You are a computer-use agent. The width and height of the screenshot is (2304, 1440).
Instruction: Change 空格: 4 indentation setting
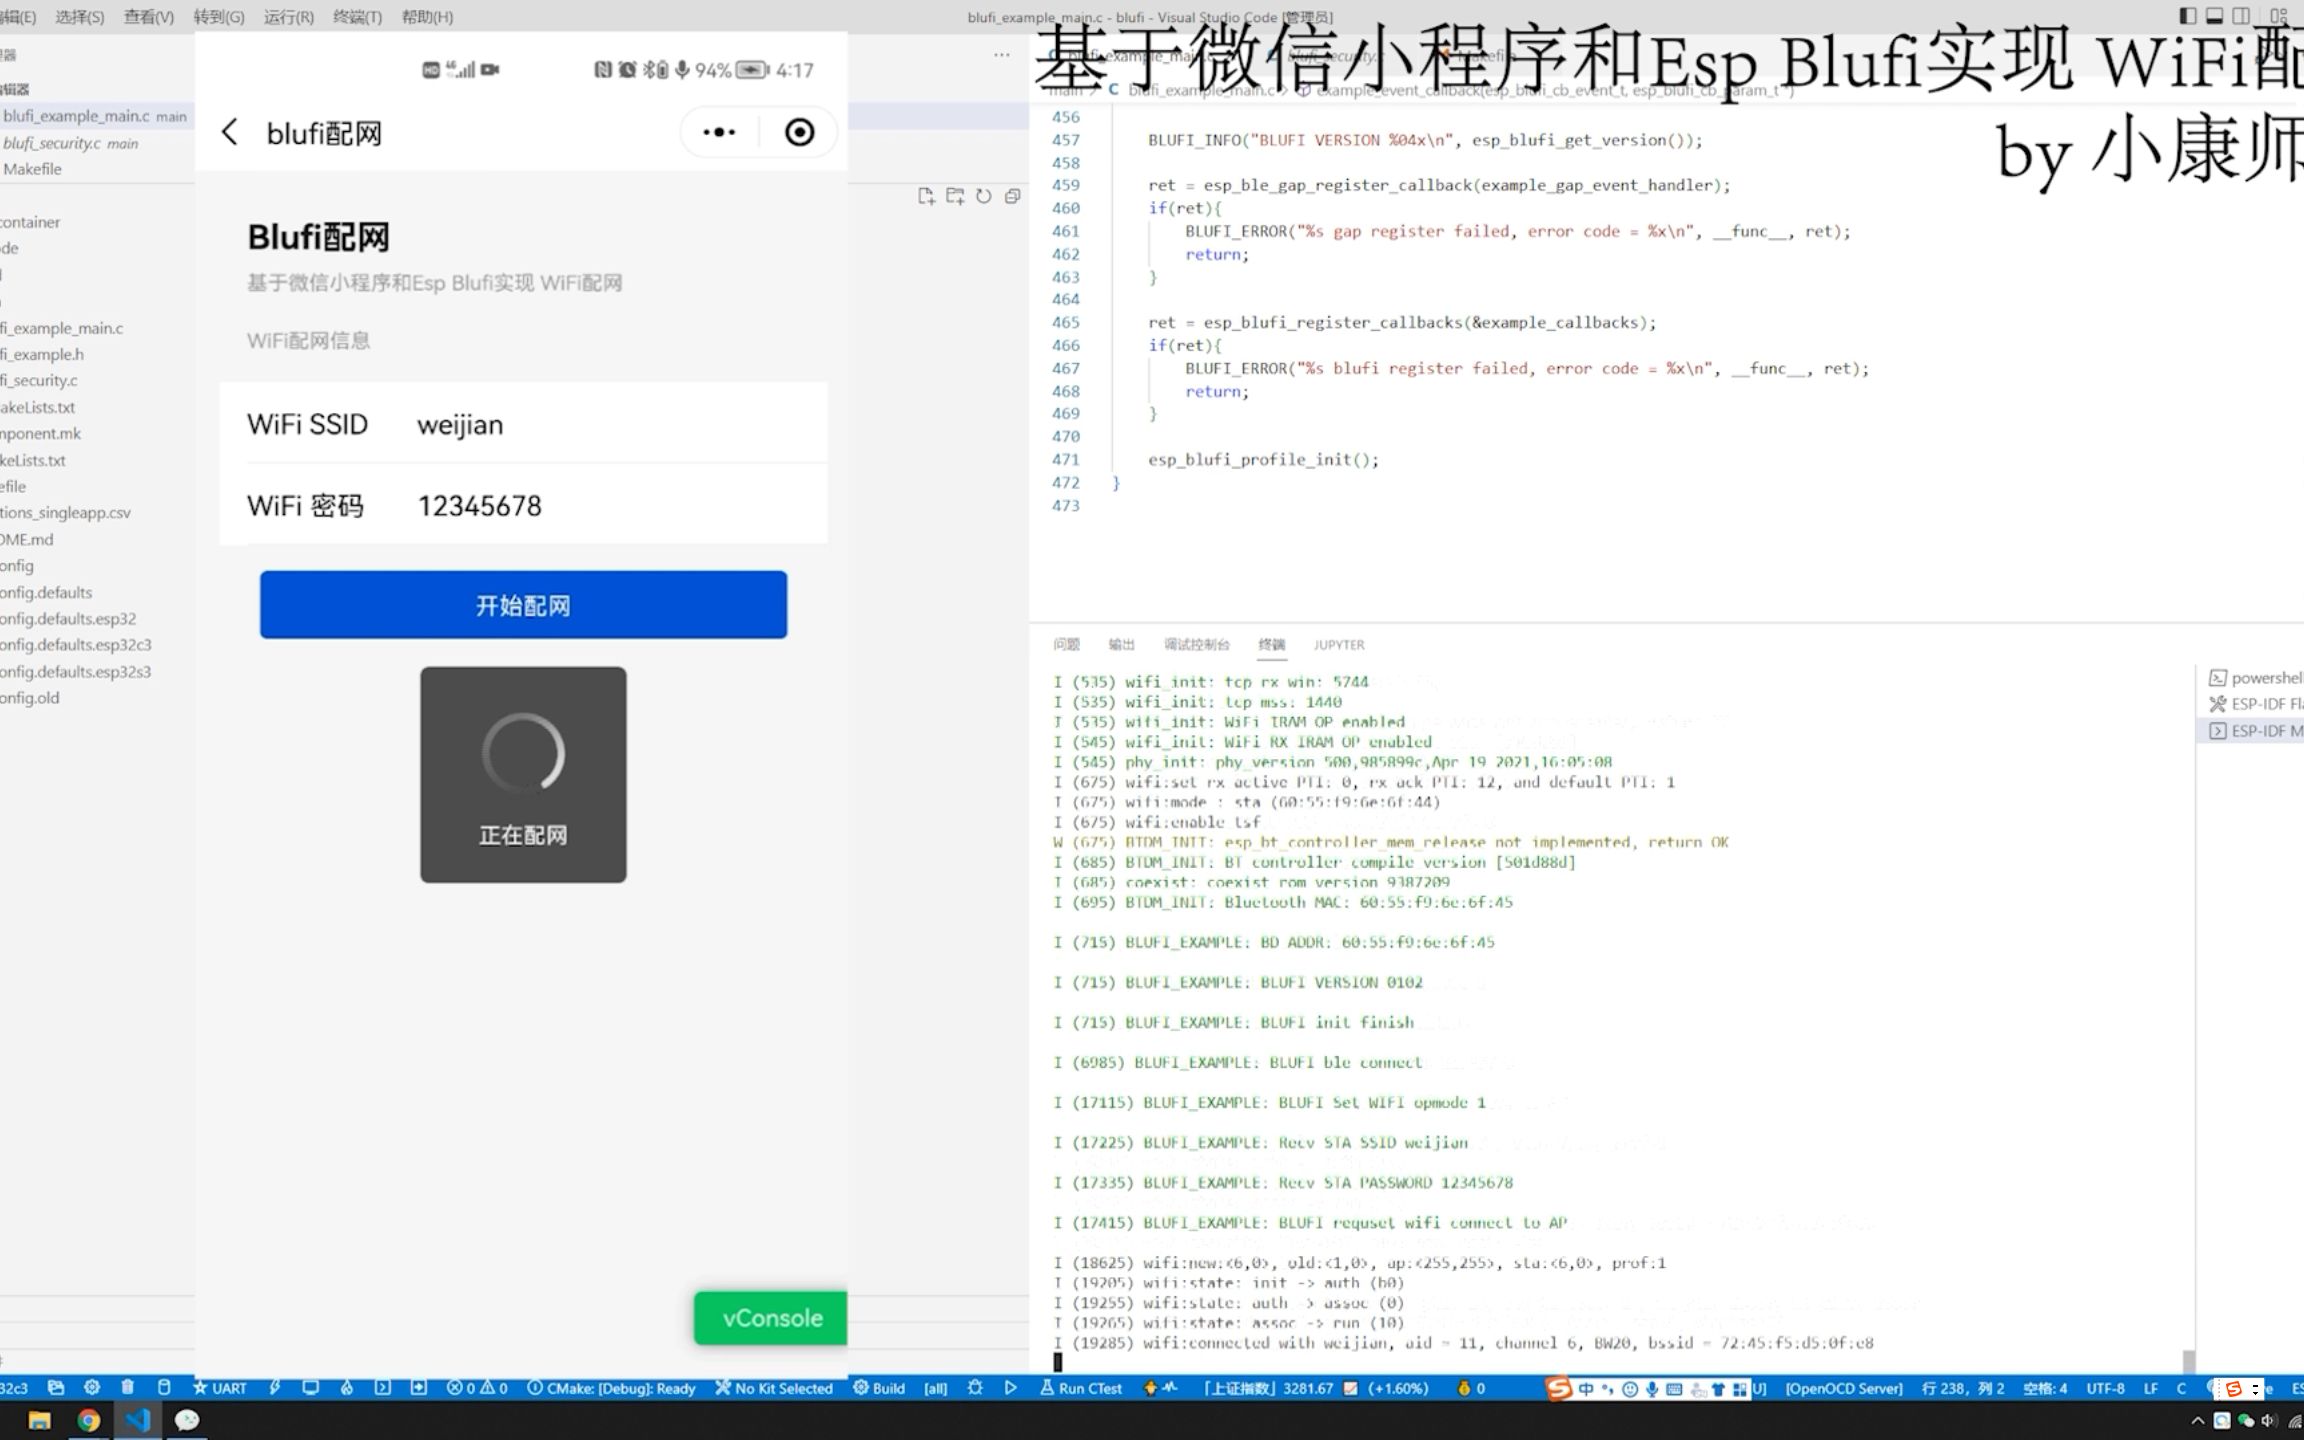tap(2045, 1387)
